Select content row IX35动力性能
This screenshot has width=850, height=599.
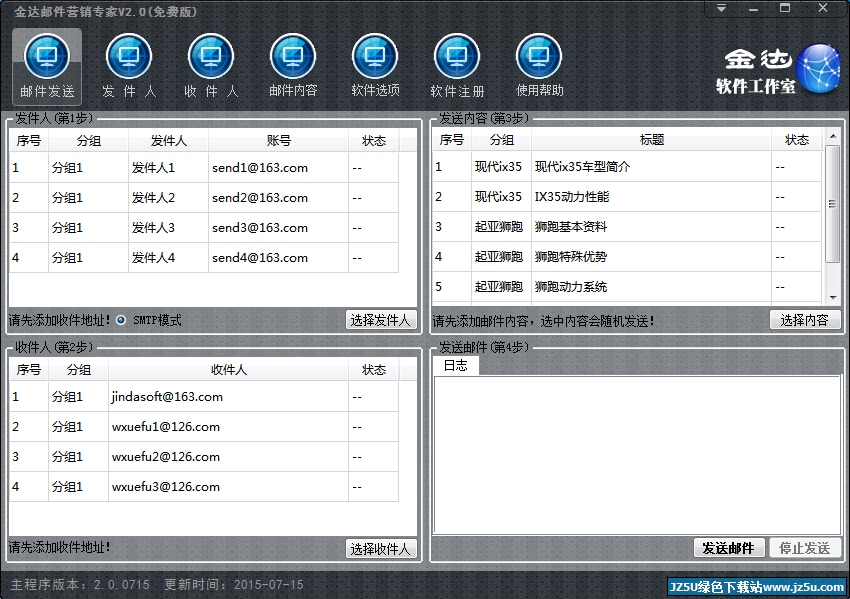pos(628,196)
